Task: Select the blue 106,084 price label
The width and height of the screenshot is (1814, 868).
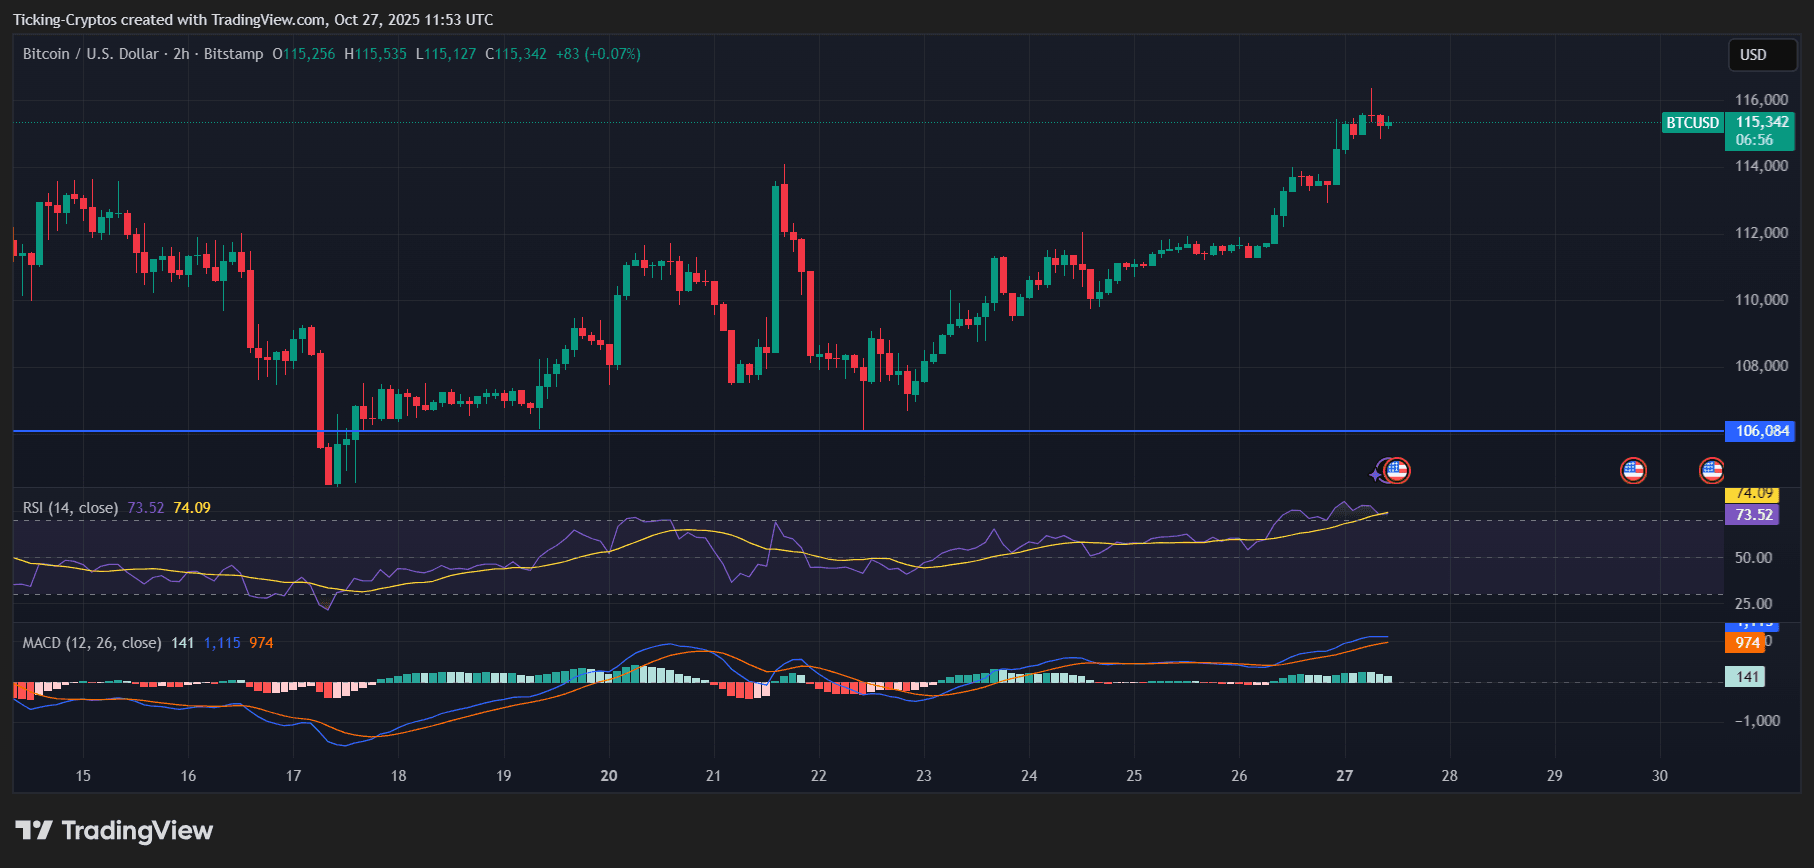Action: pyautogui.click(x=1761, y=431)
